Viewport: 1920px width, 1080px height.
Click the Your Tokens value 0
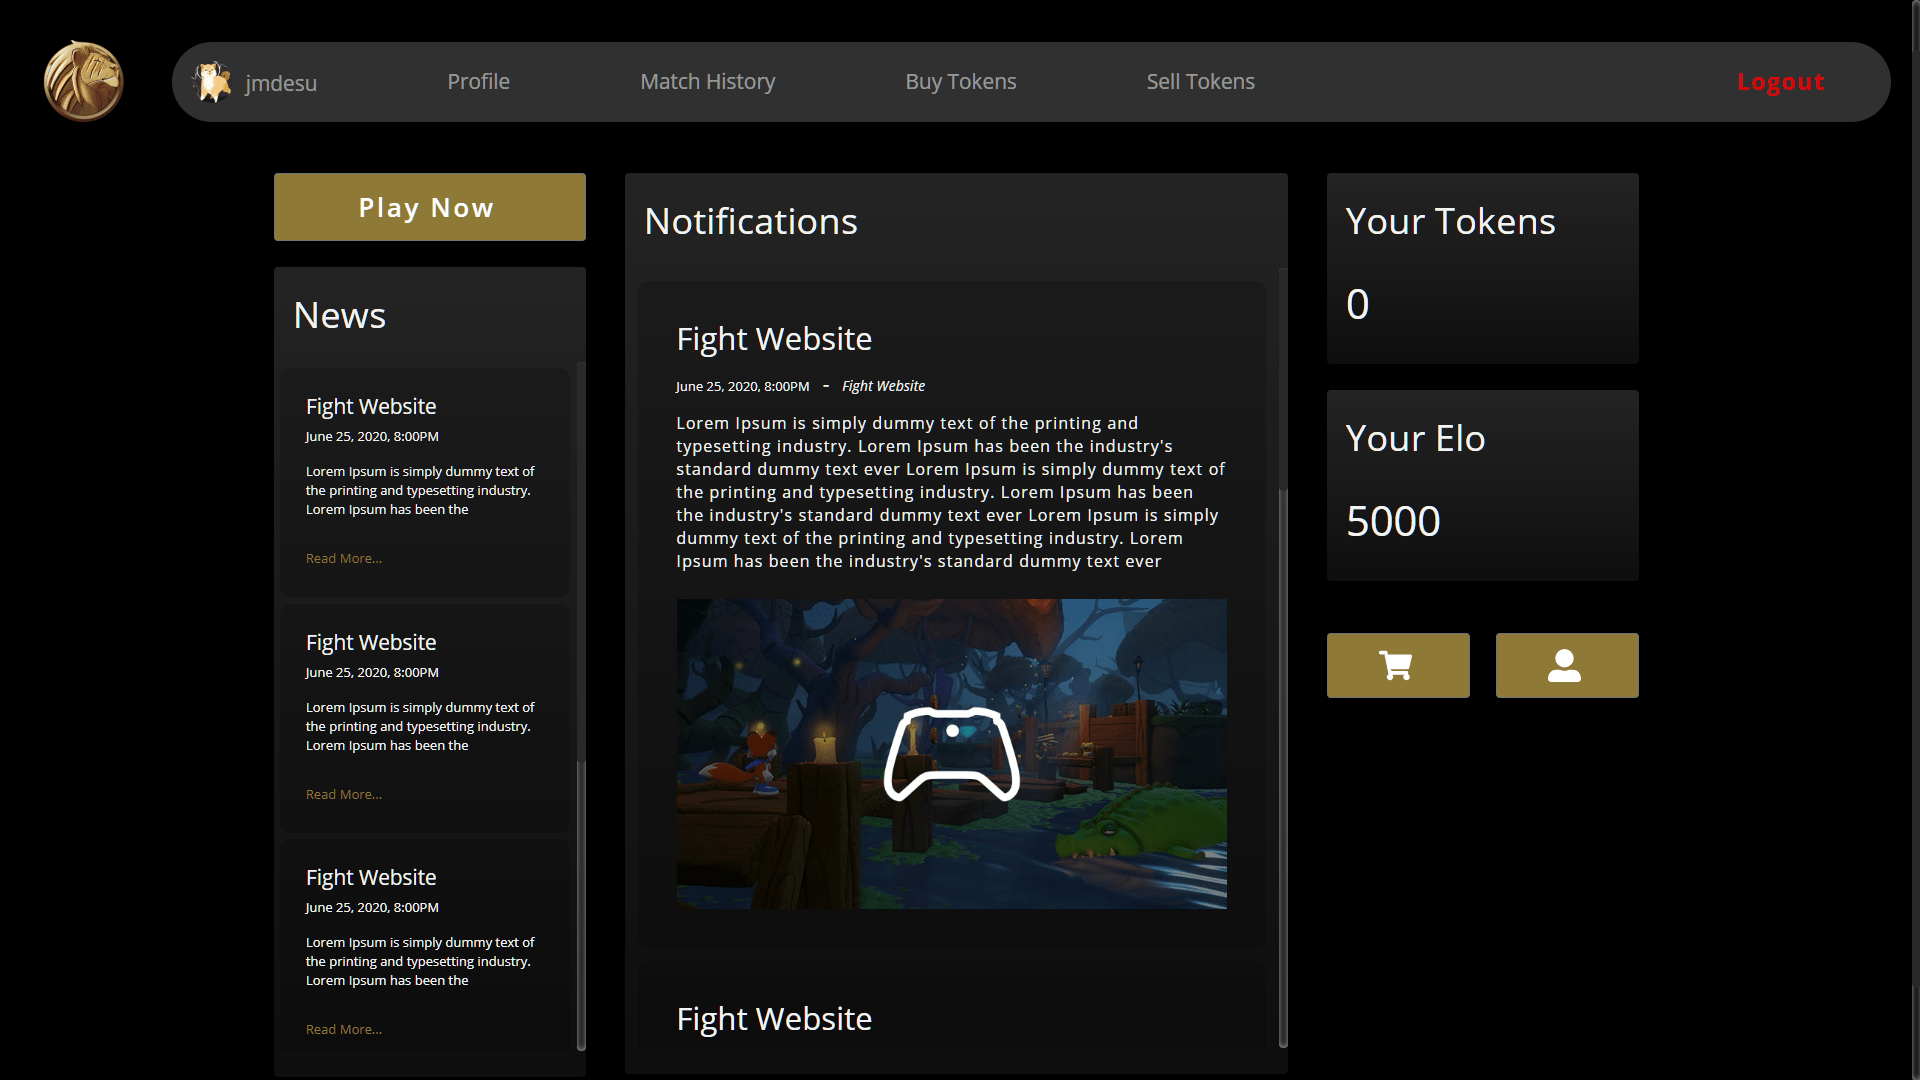coord(1357,304)
